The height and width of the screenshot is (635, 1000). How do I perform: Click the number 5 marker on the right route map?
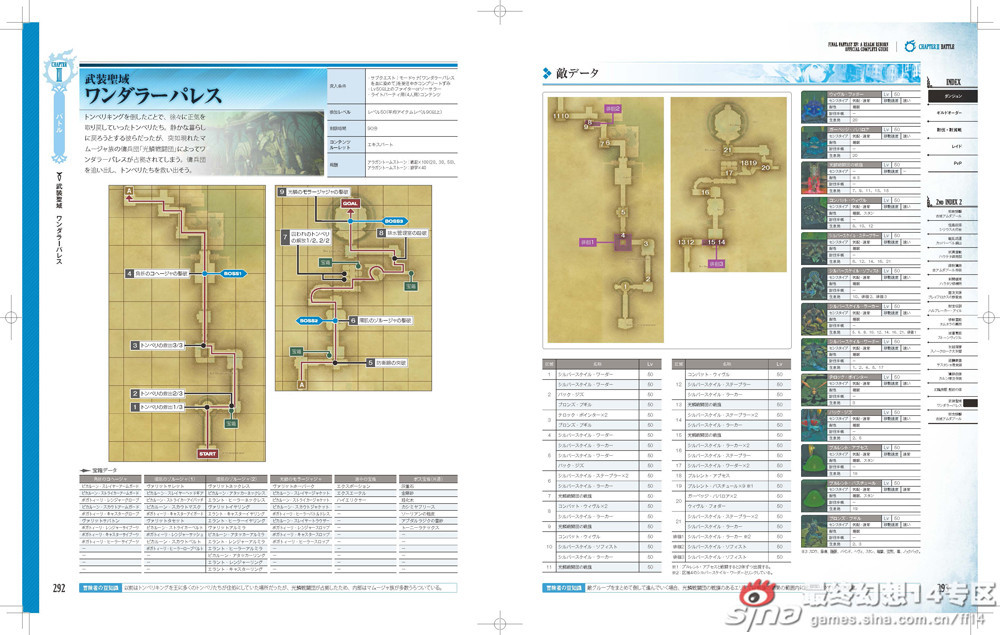pyautogui.click(x=370, y=363)
